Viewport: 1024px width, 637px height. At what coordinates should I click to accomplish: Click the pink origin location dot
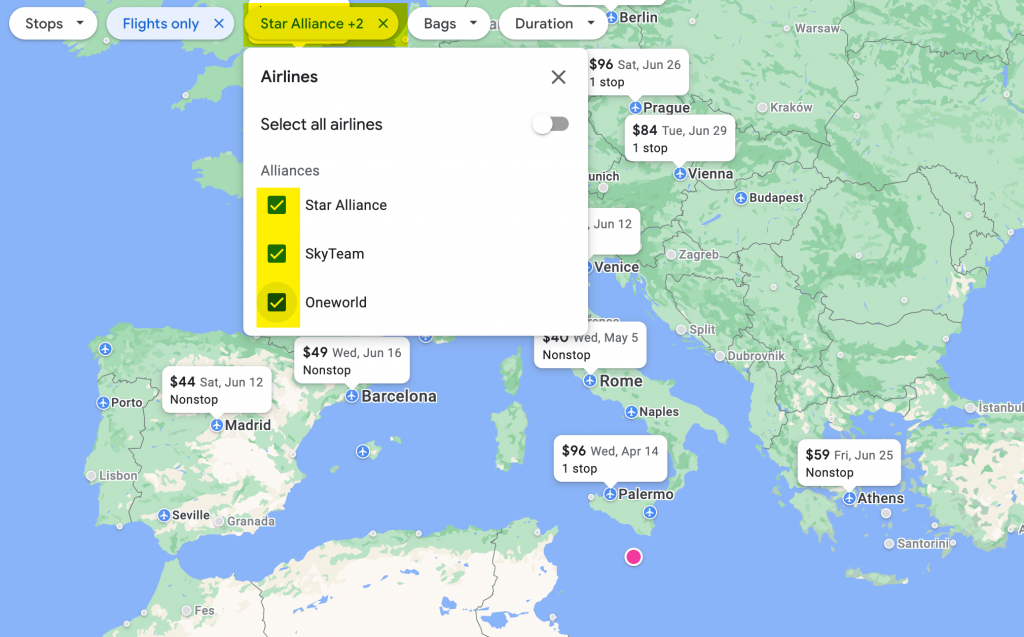click(x=633, y=557)
